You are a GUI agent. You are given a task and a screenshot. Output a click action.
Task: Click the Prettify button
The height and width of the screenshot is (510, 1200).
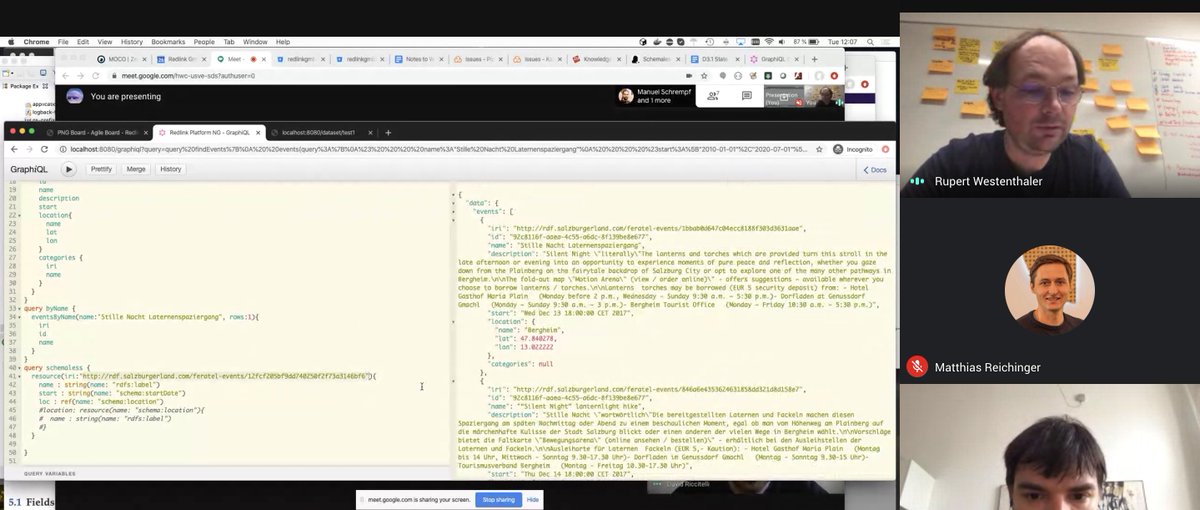point(101,169)
